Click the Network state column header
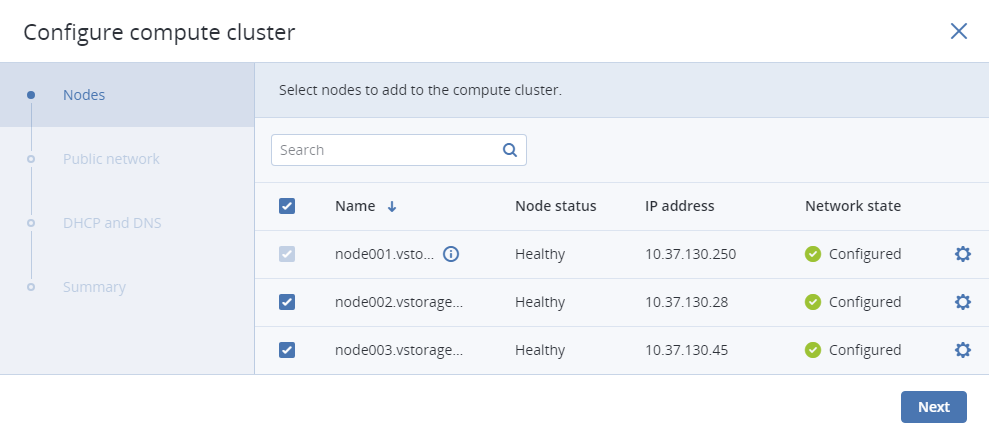 [x=853, y=206]
